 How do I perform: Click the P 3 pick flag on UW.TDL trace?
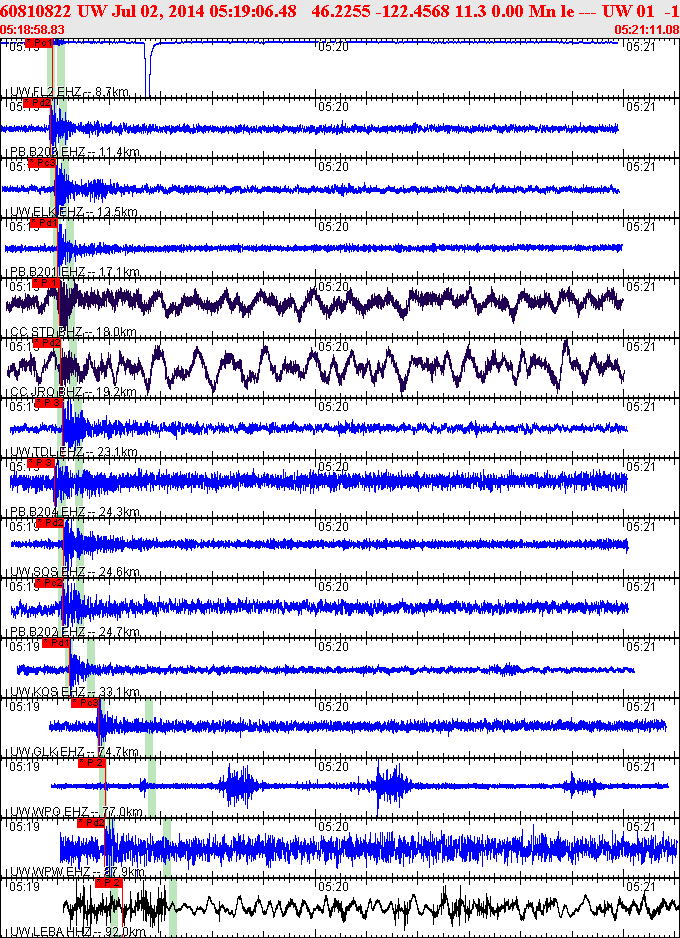click(x=50, y=403)
